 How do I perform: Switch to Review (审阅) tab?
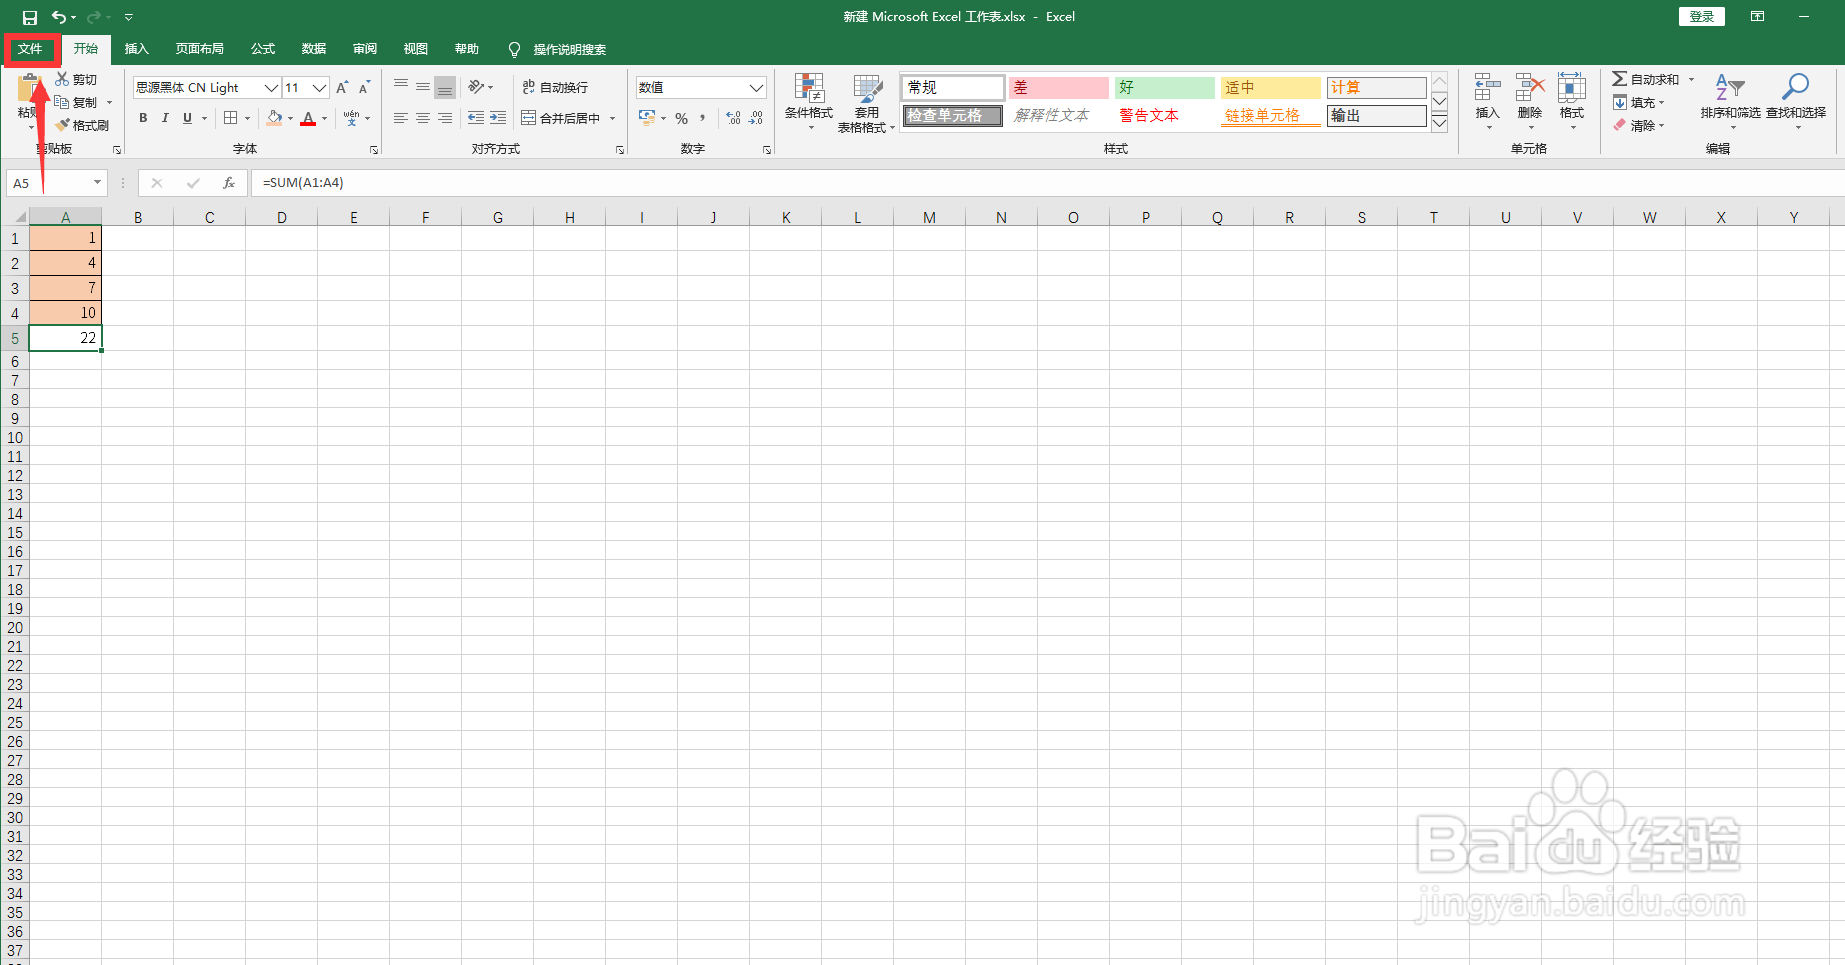tap(365, 49)
